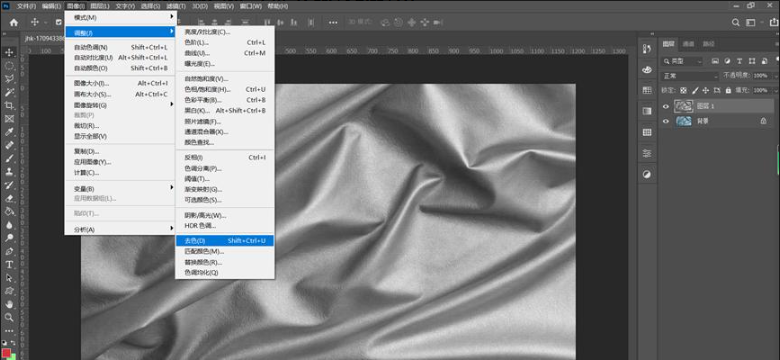Viewport: 780px width, 360px height.
Task: Select the Clone Stamp tool
Action: coord(9,172)
